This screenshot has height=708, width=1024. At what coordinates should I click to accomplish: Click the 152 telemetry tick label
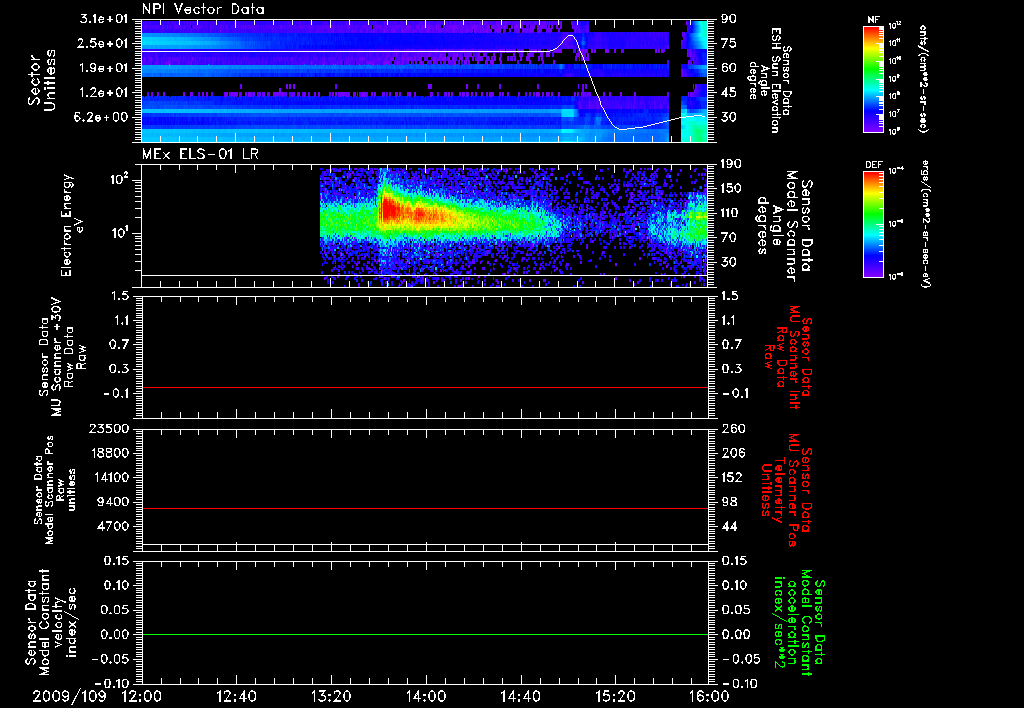(732, 477)
